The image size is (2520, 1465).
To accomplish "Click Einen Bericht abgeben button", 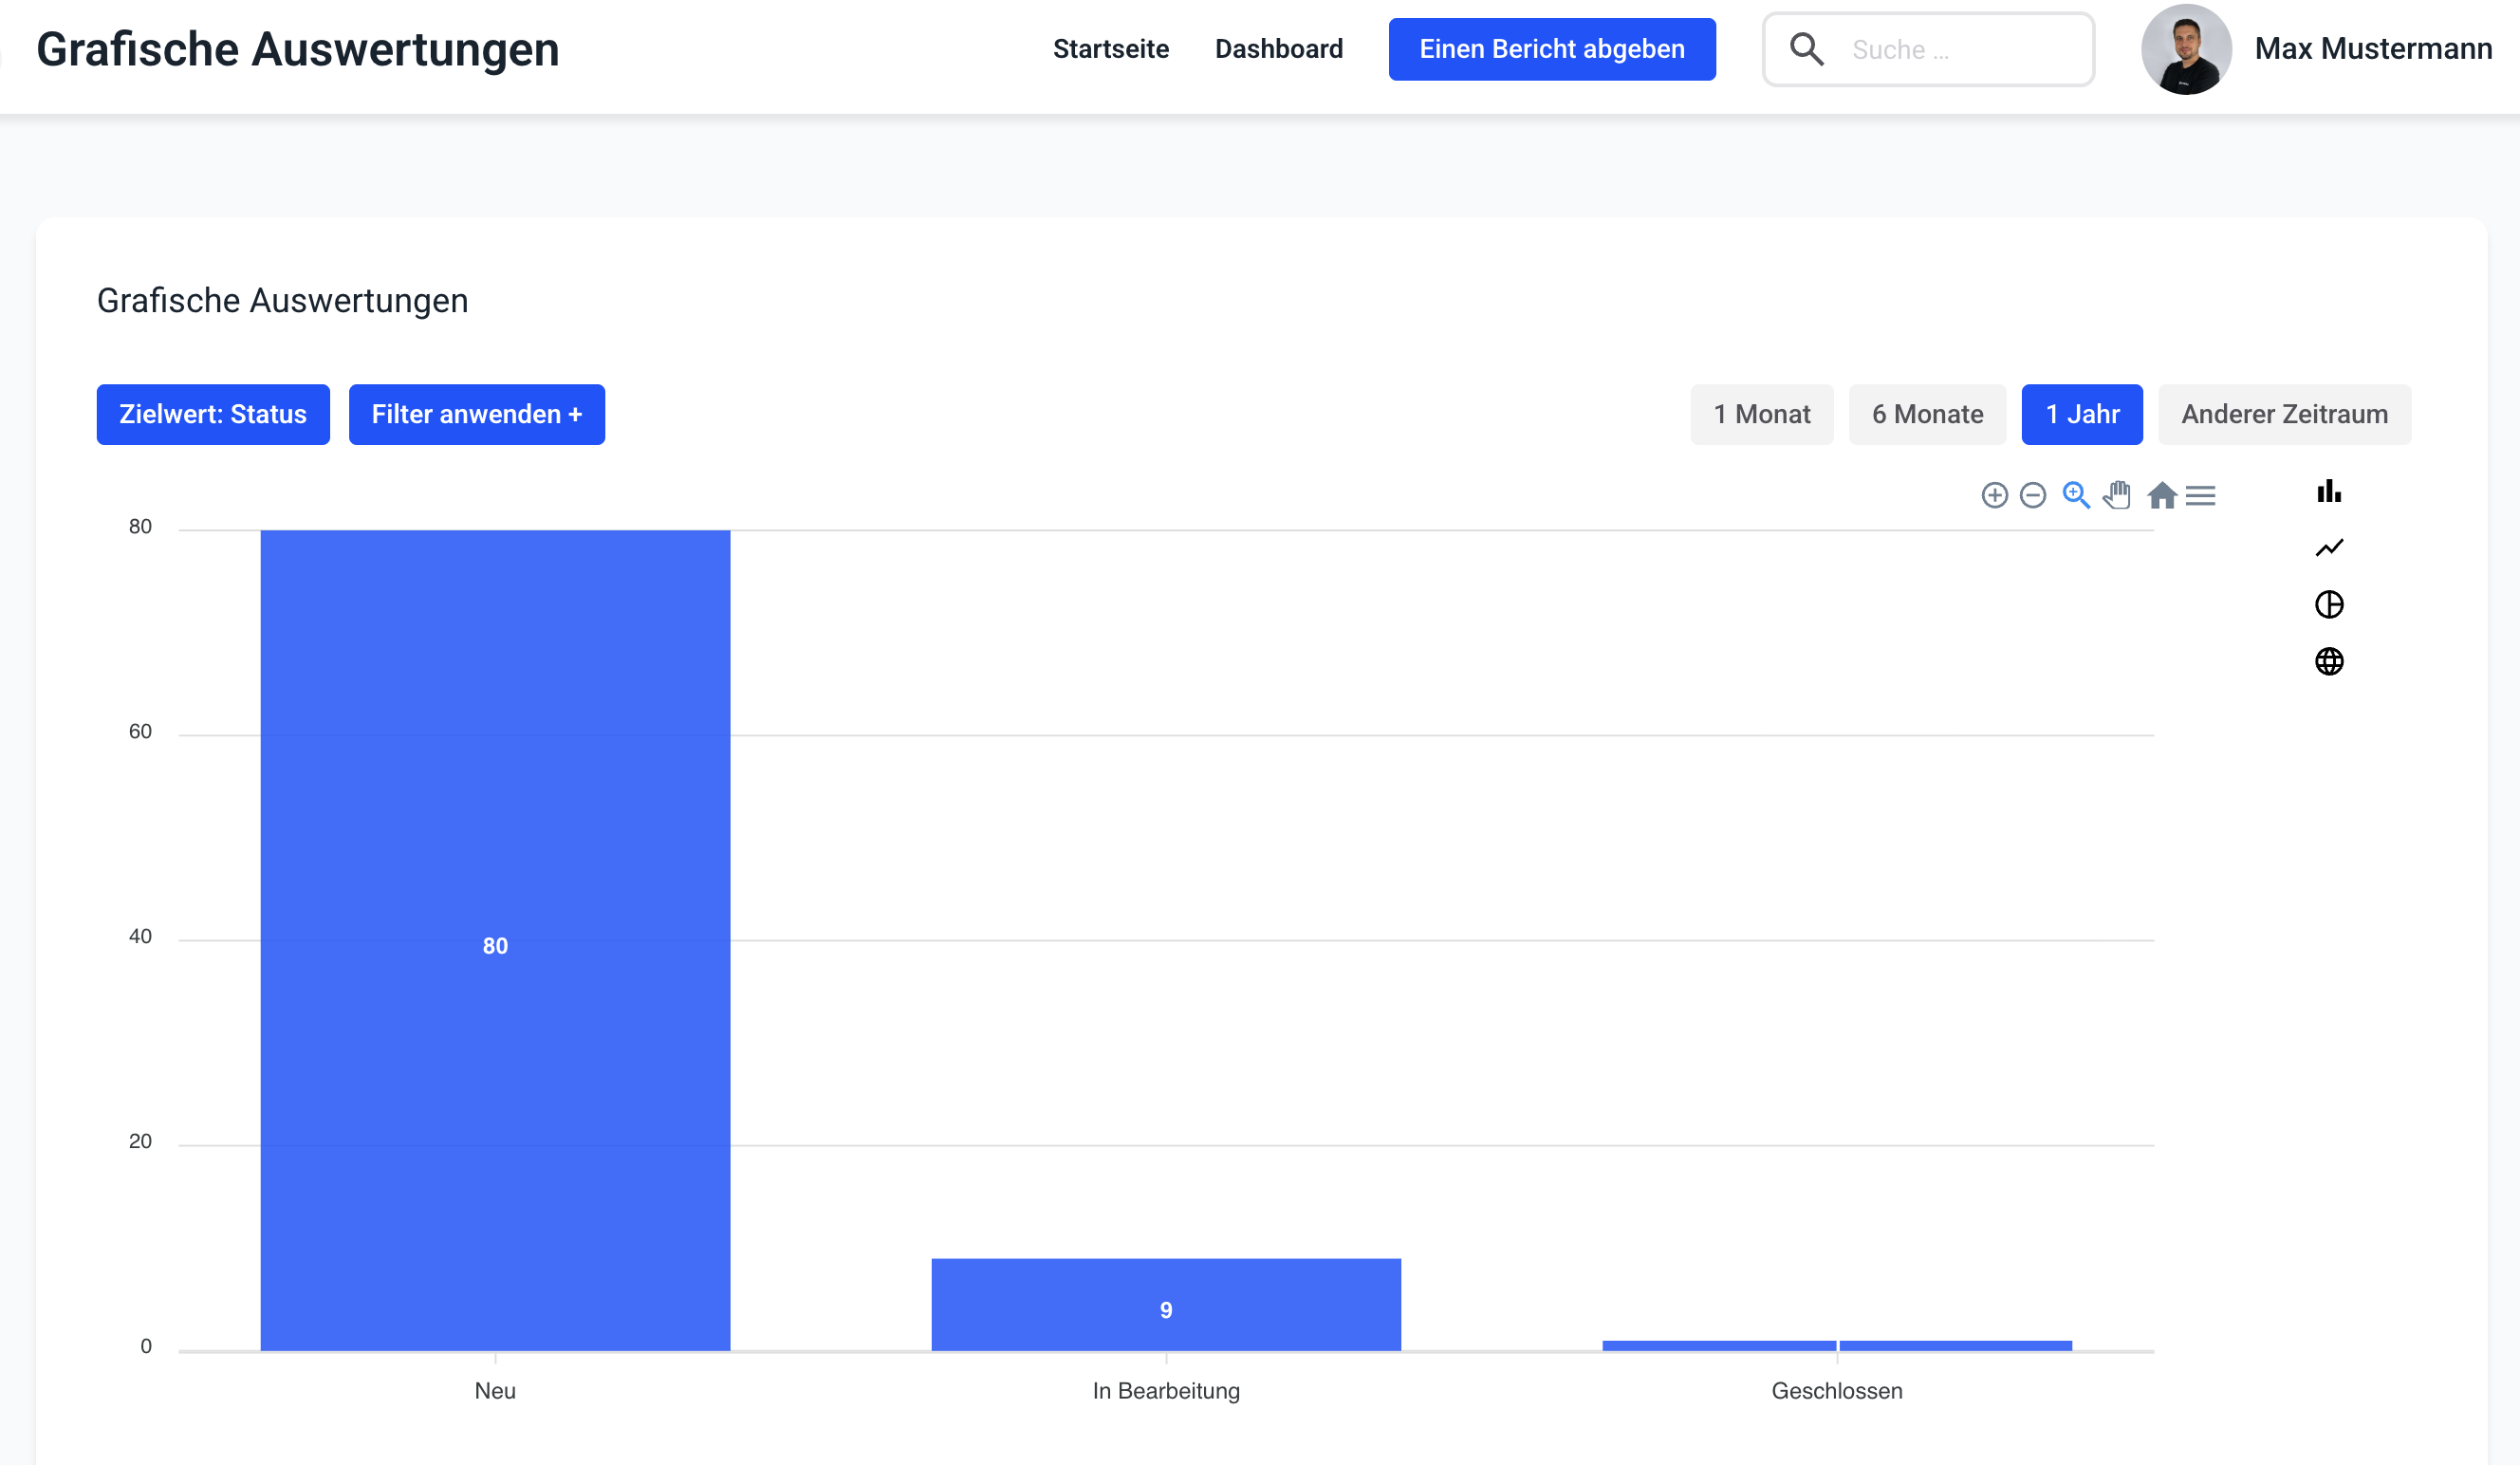I will 1551,49.
